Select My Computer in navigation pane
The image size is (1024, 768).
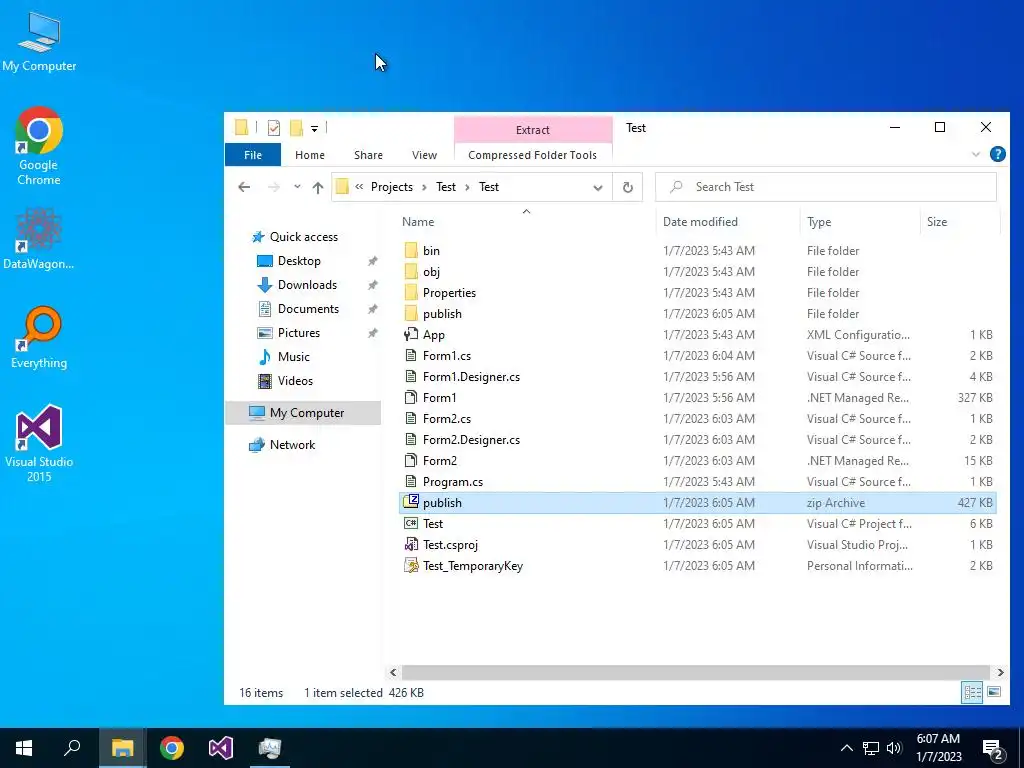point(304,413)
